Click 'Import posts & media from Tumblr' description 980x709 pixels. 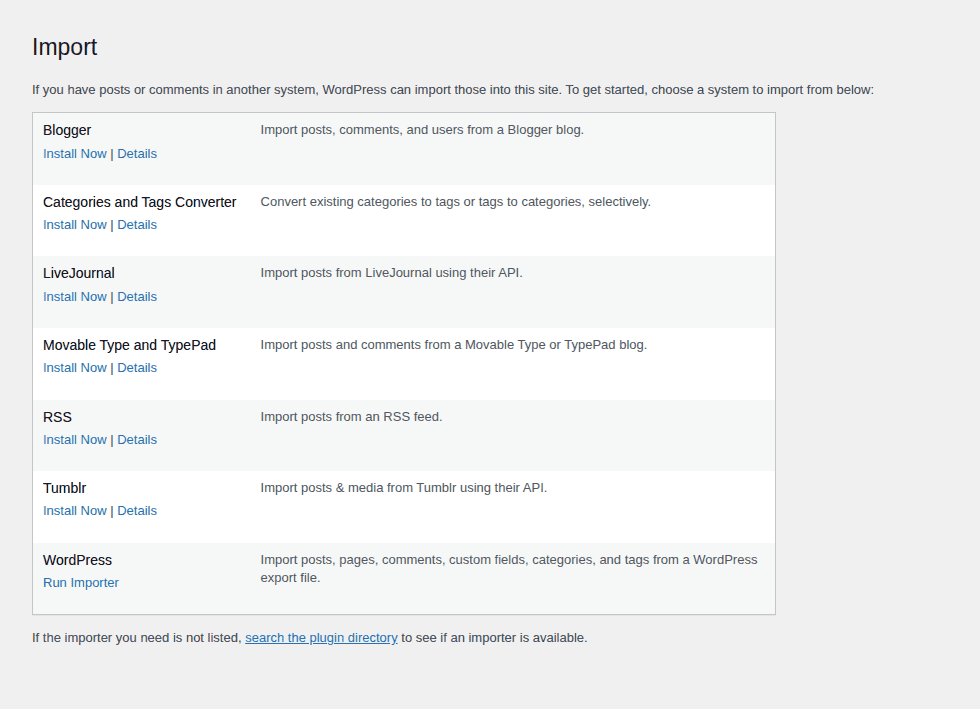pyautogui.click(x=404, y=488)
